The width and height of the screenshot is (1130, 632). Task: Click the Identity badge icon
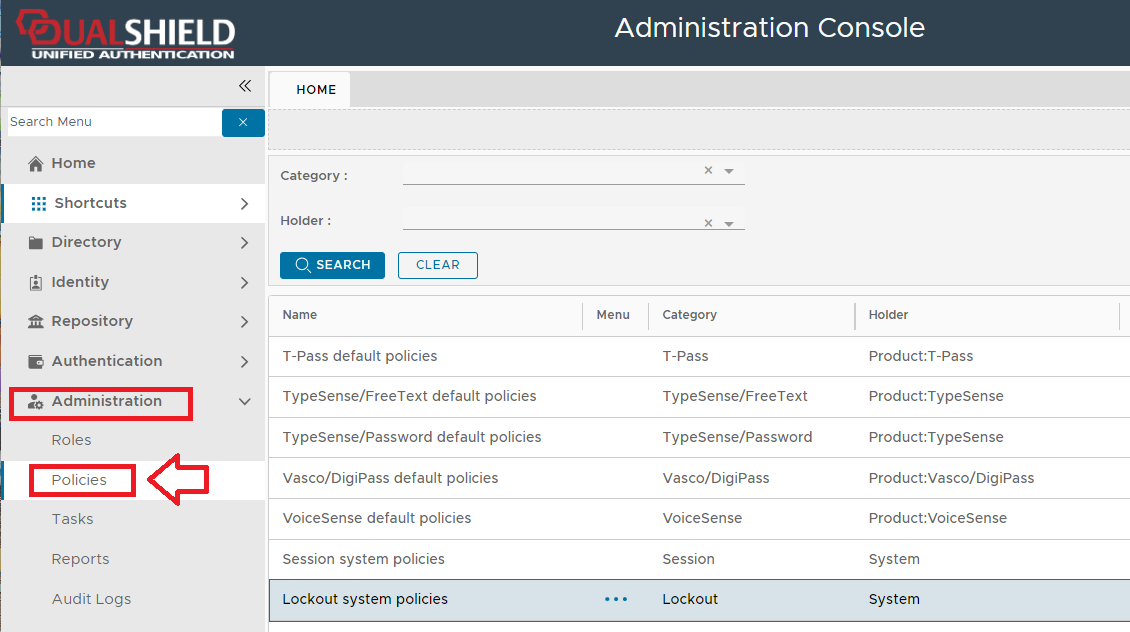click(36, 283)
